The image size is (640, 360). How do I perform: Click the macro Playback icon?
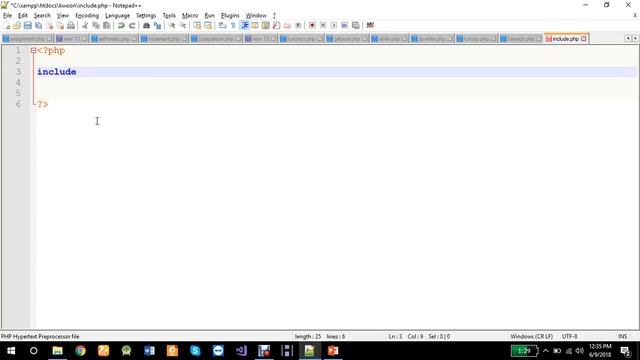tap(333, 25)
